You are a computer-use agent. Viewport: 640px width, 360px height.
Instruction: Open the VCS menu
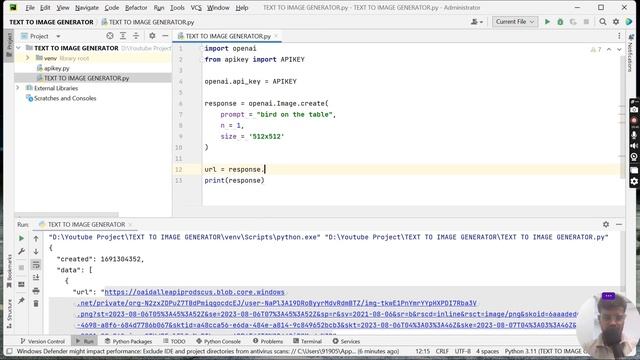[196, 7]
